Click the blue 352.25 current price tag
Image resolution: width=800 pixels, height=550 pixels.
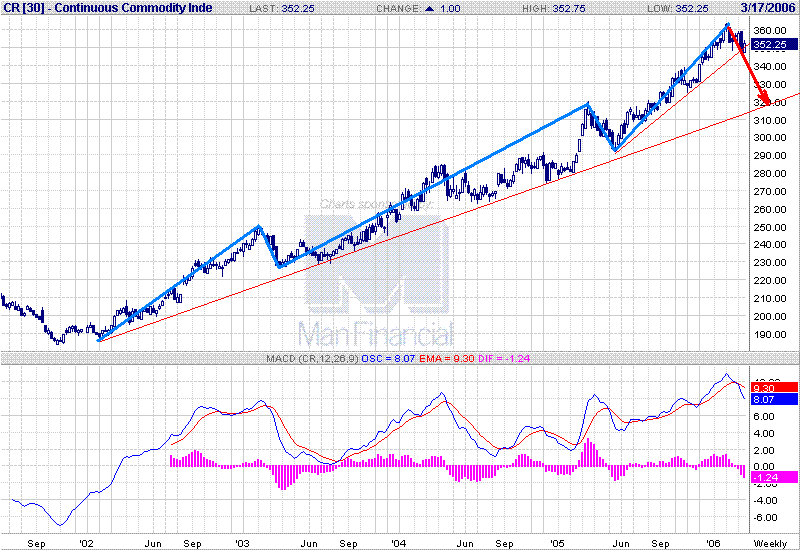773,44
